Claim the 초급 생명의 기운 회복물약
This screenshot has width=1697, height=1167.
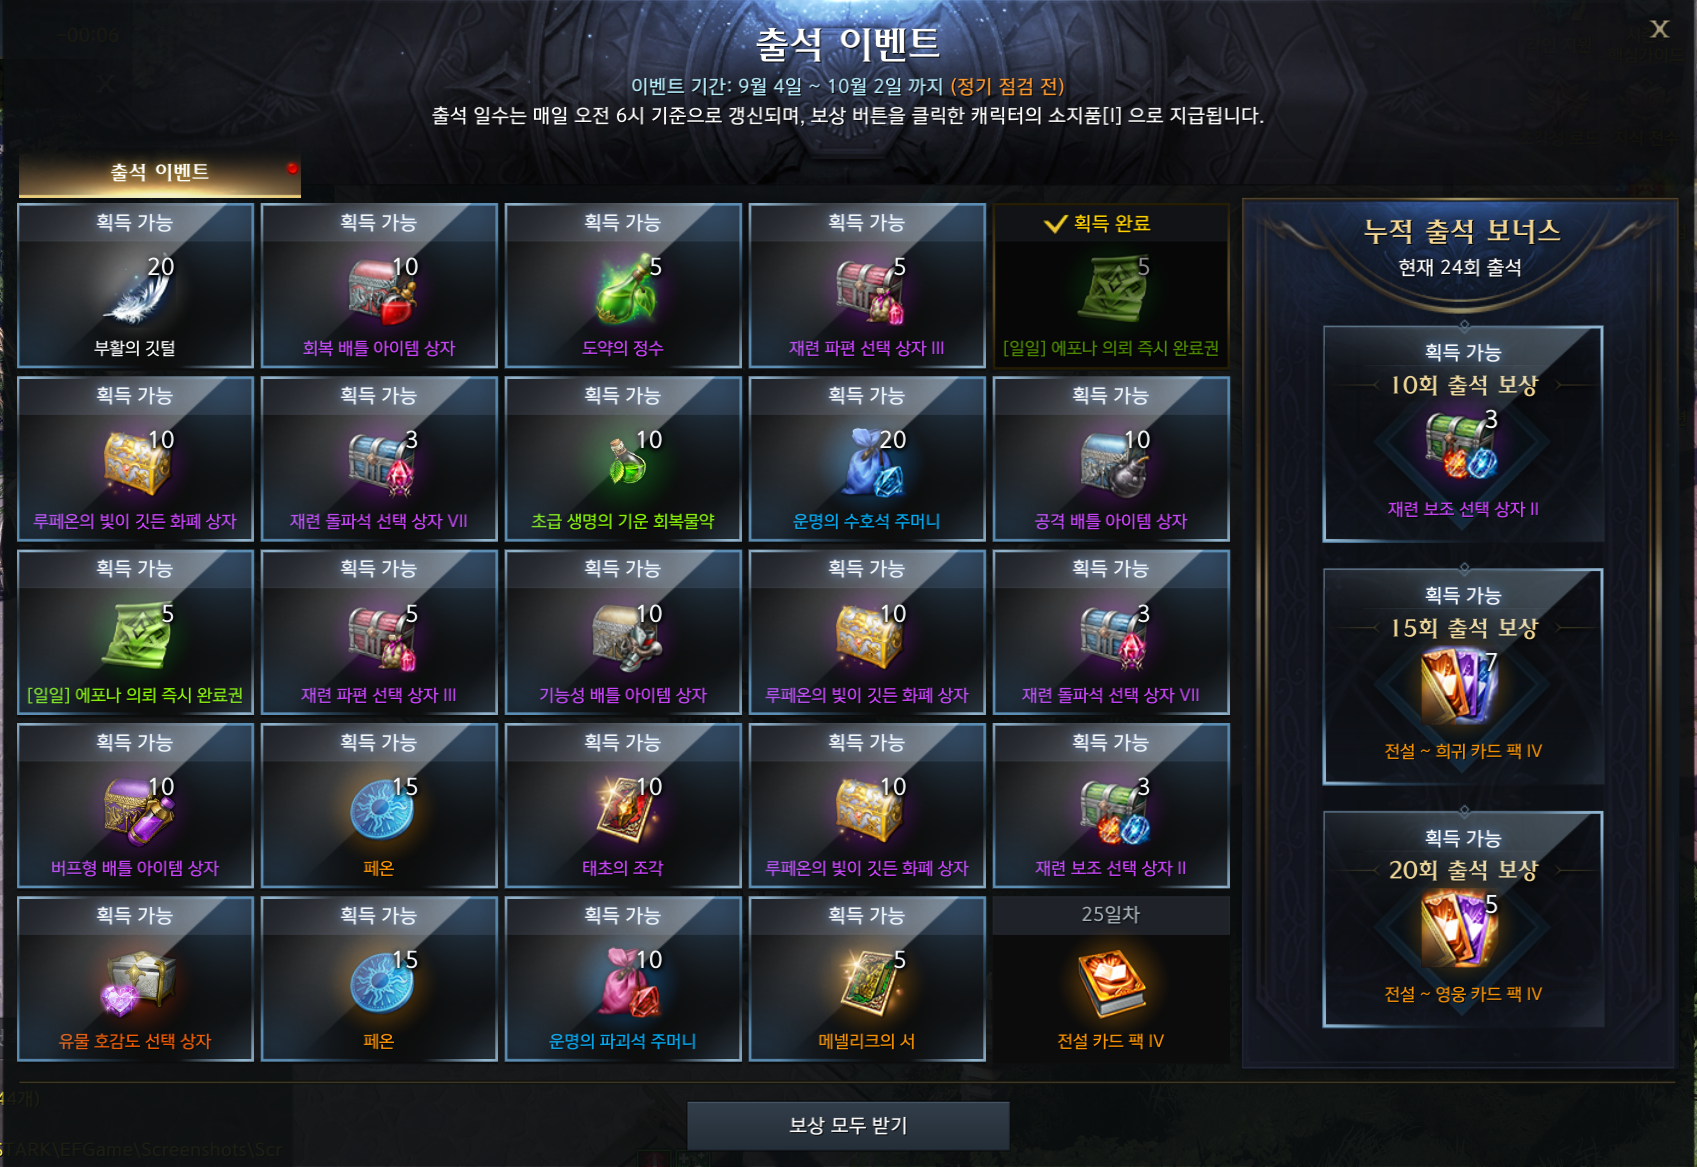pyautogui.click(x=623, y=459)
